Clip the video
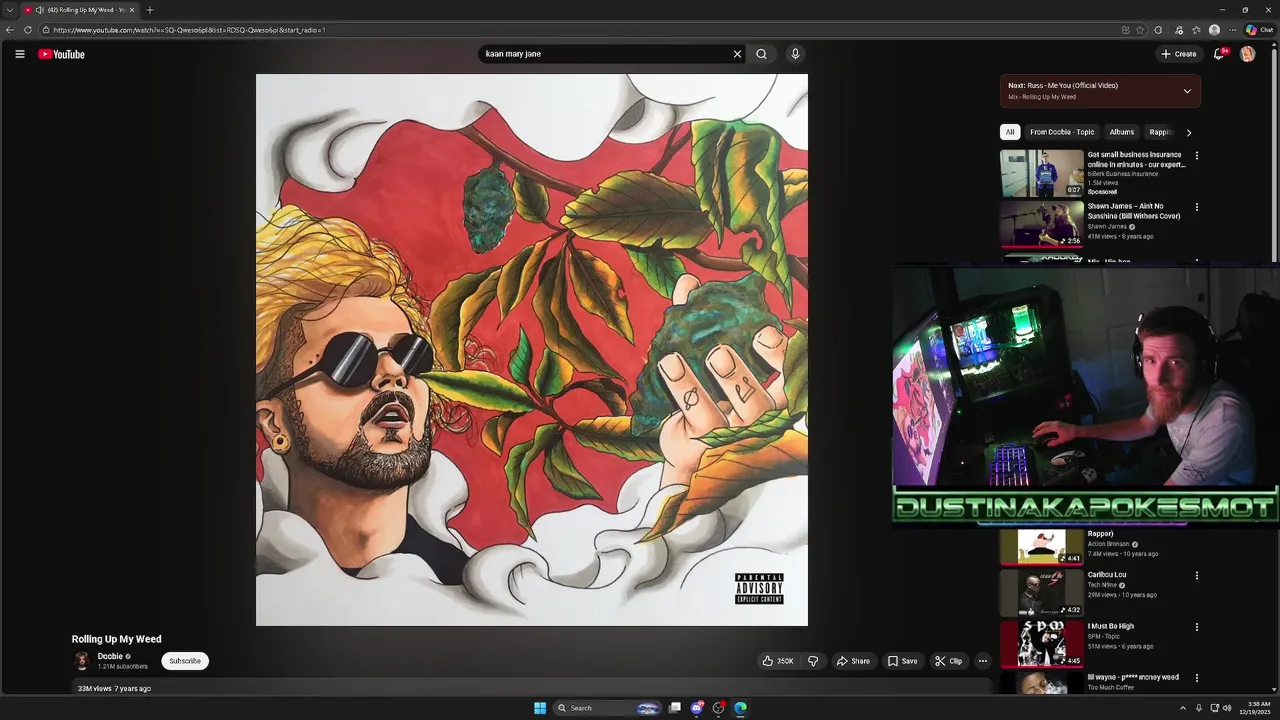This screenshot has width=1280, height=720. click(x=948, y=661)
